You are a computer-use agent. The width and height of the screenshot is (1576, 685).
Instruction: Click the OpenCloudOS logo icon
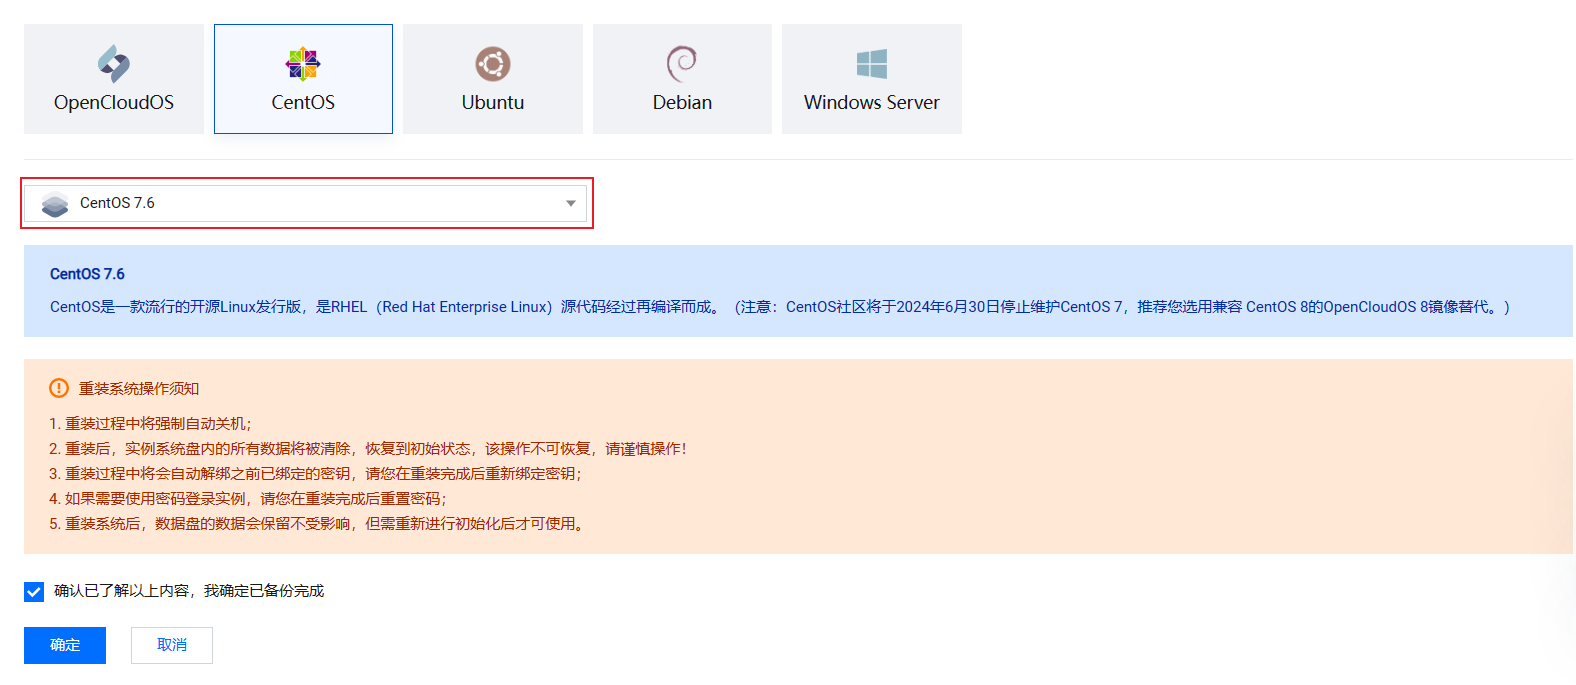(114, 64)
